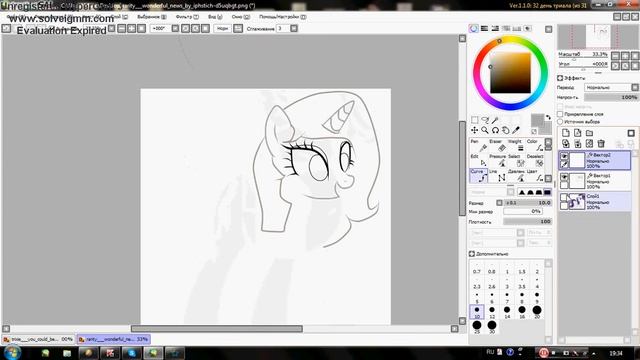The width and height of the screenshot is (640, 360).
Task: Click the horizontal canvas scrollbar
Action: click(217, 329)
